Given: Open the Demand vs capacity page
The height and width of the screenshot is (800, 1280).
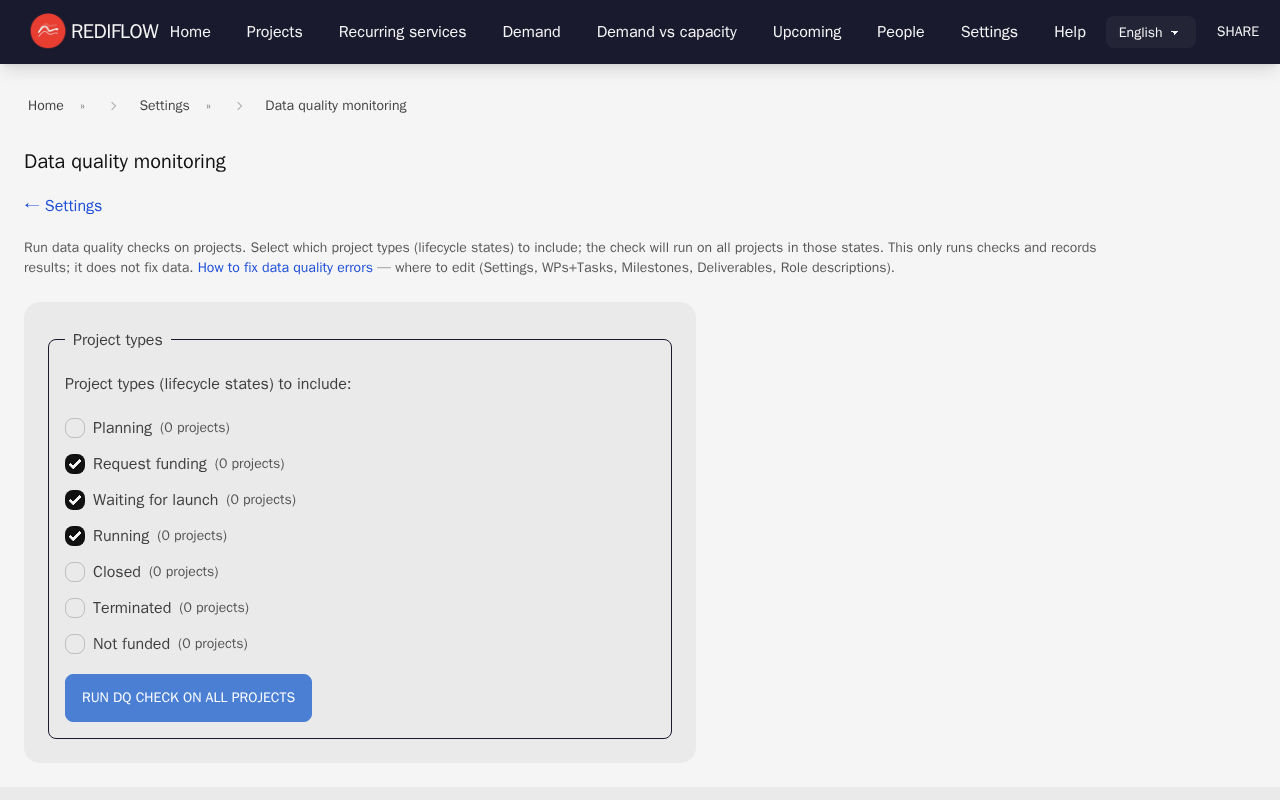Looking at the screenshot, I should tap(666, 32).
